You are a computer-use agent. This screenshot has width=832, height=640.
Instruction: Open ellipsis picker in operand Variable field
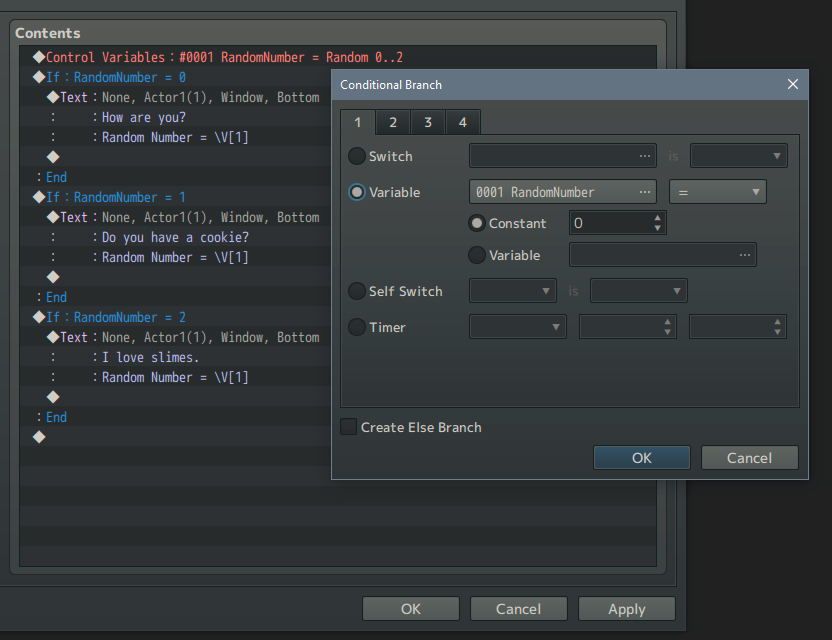click(x=745, y=255)
